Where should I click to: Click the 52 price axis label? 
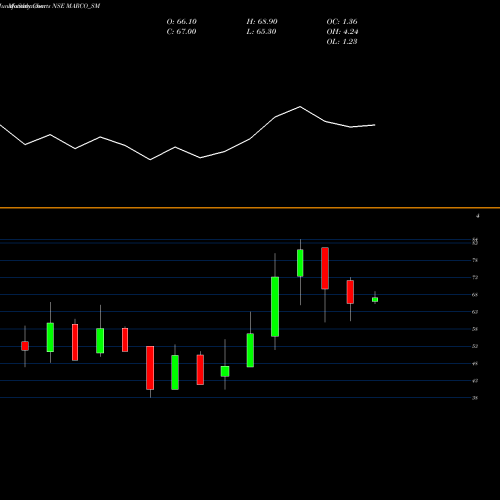tap(475, 346)
